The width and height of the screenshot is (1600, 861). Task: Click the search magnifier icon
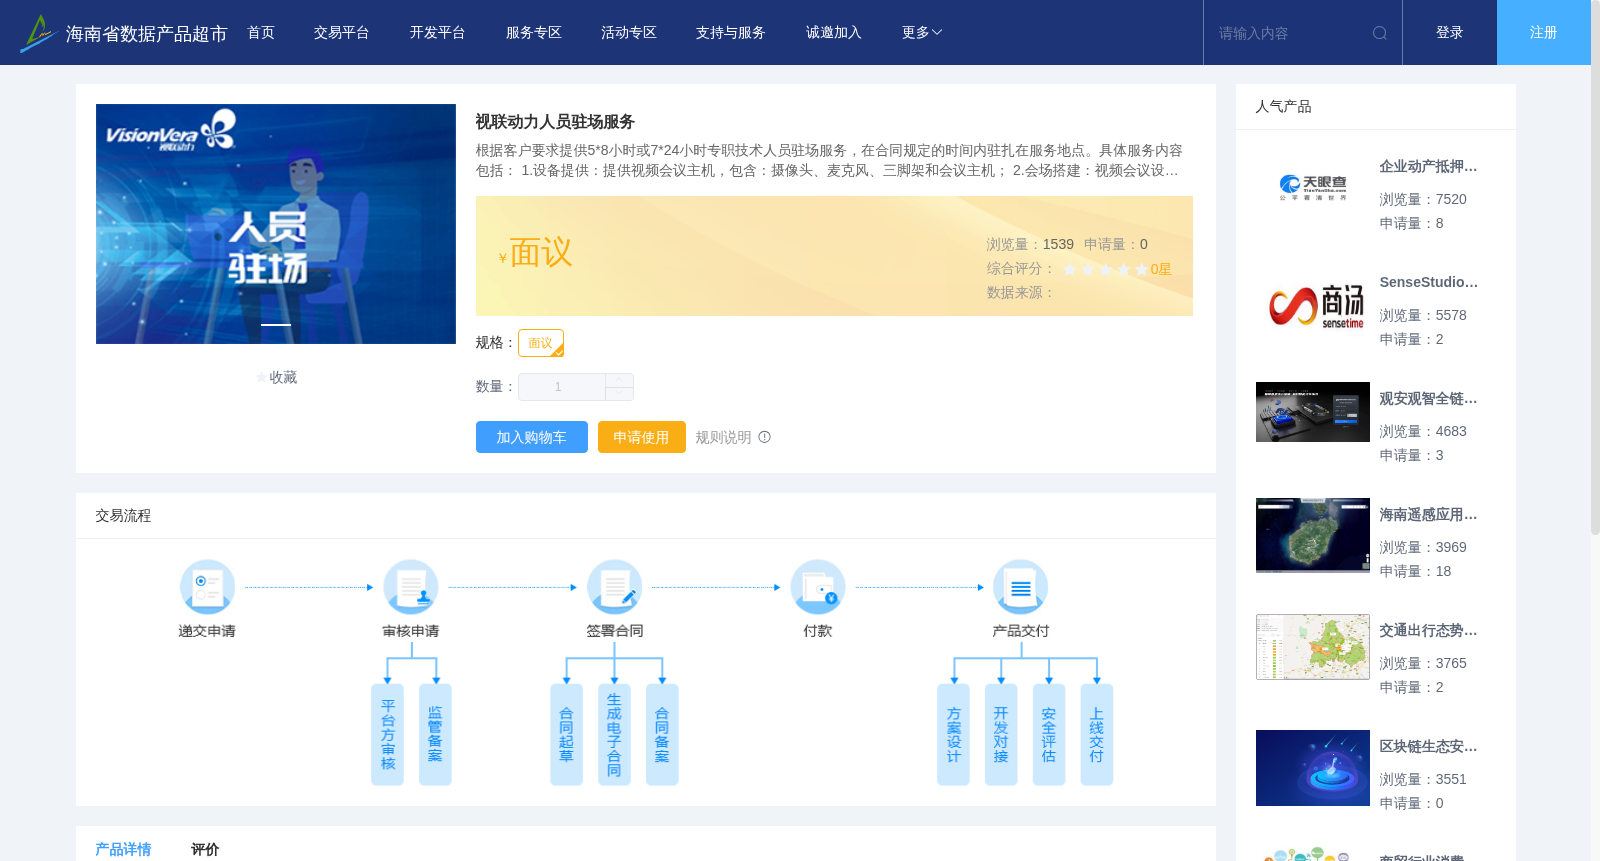pyautogui.click(x=1380, y=33)
